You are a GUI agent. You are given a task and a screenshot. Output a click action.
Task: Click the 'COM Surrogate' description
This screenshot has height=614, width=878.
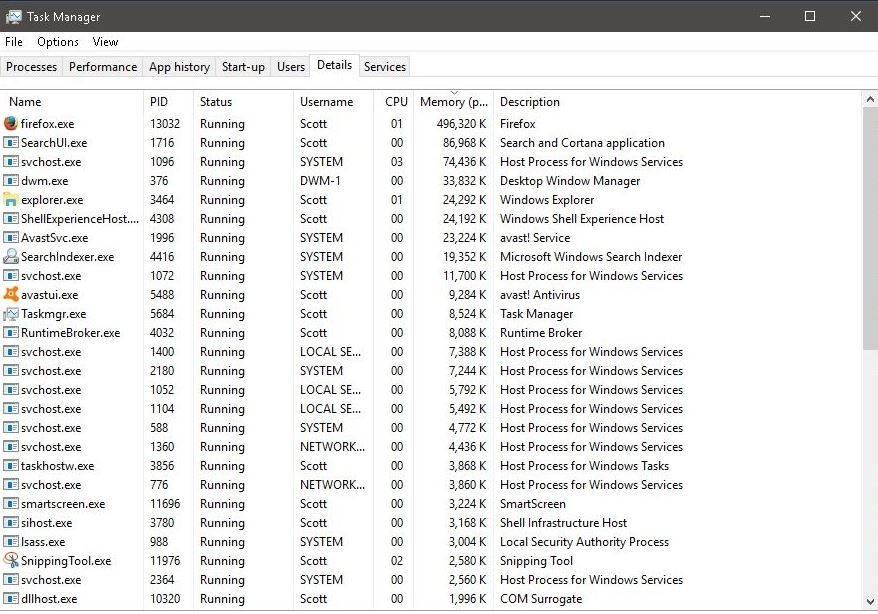pos(540,599)
